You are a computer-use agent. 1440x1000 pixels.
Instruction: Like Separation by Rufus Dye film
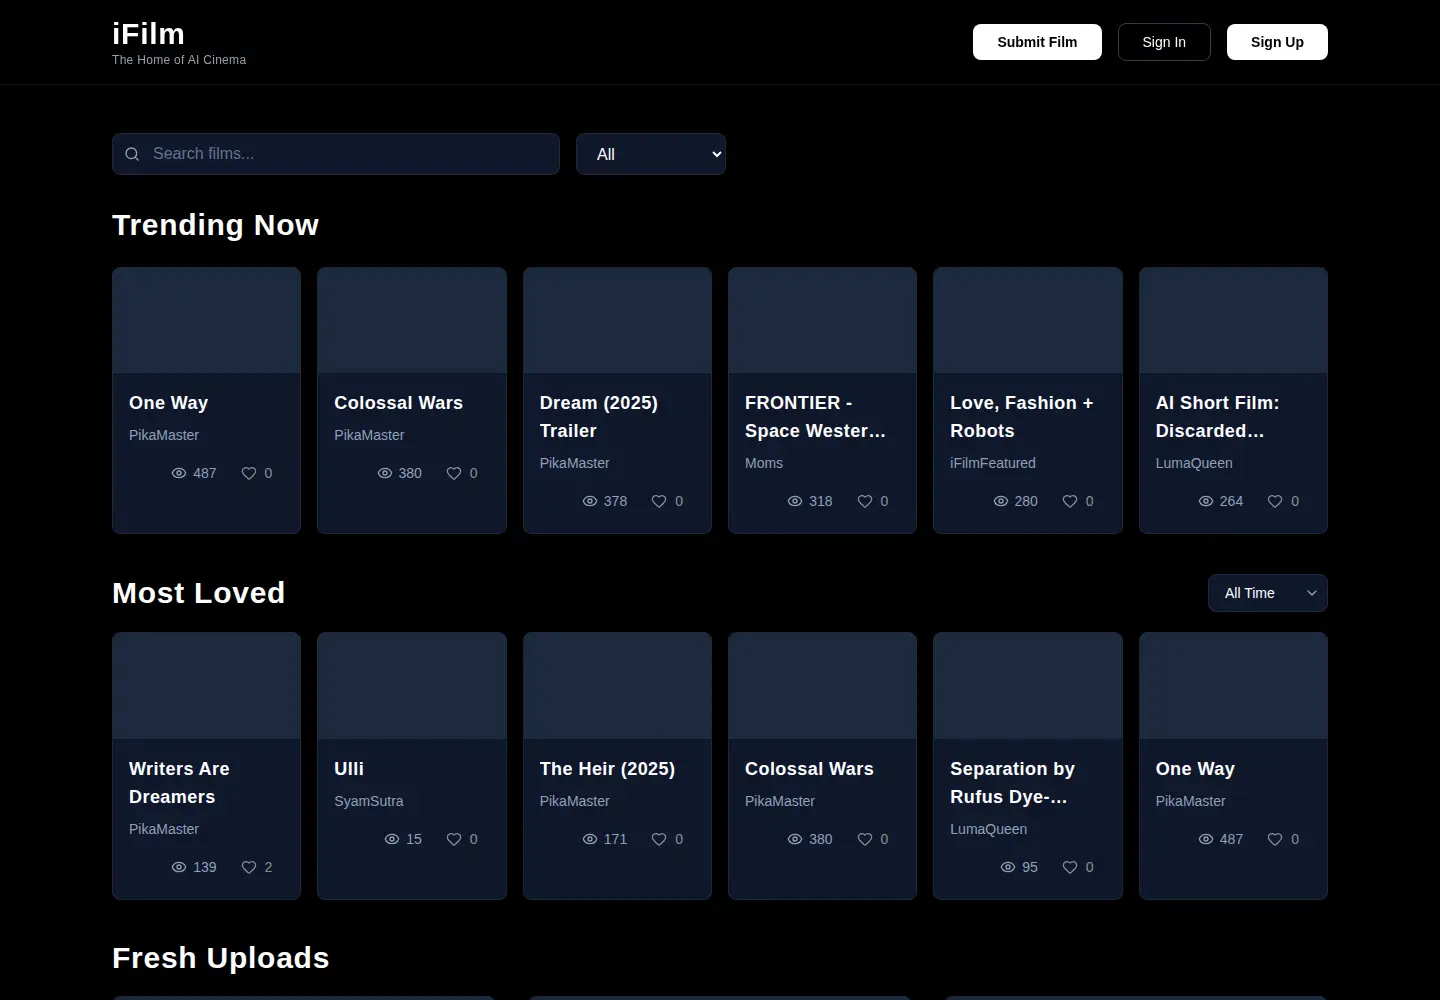[x=1070, y=867]
